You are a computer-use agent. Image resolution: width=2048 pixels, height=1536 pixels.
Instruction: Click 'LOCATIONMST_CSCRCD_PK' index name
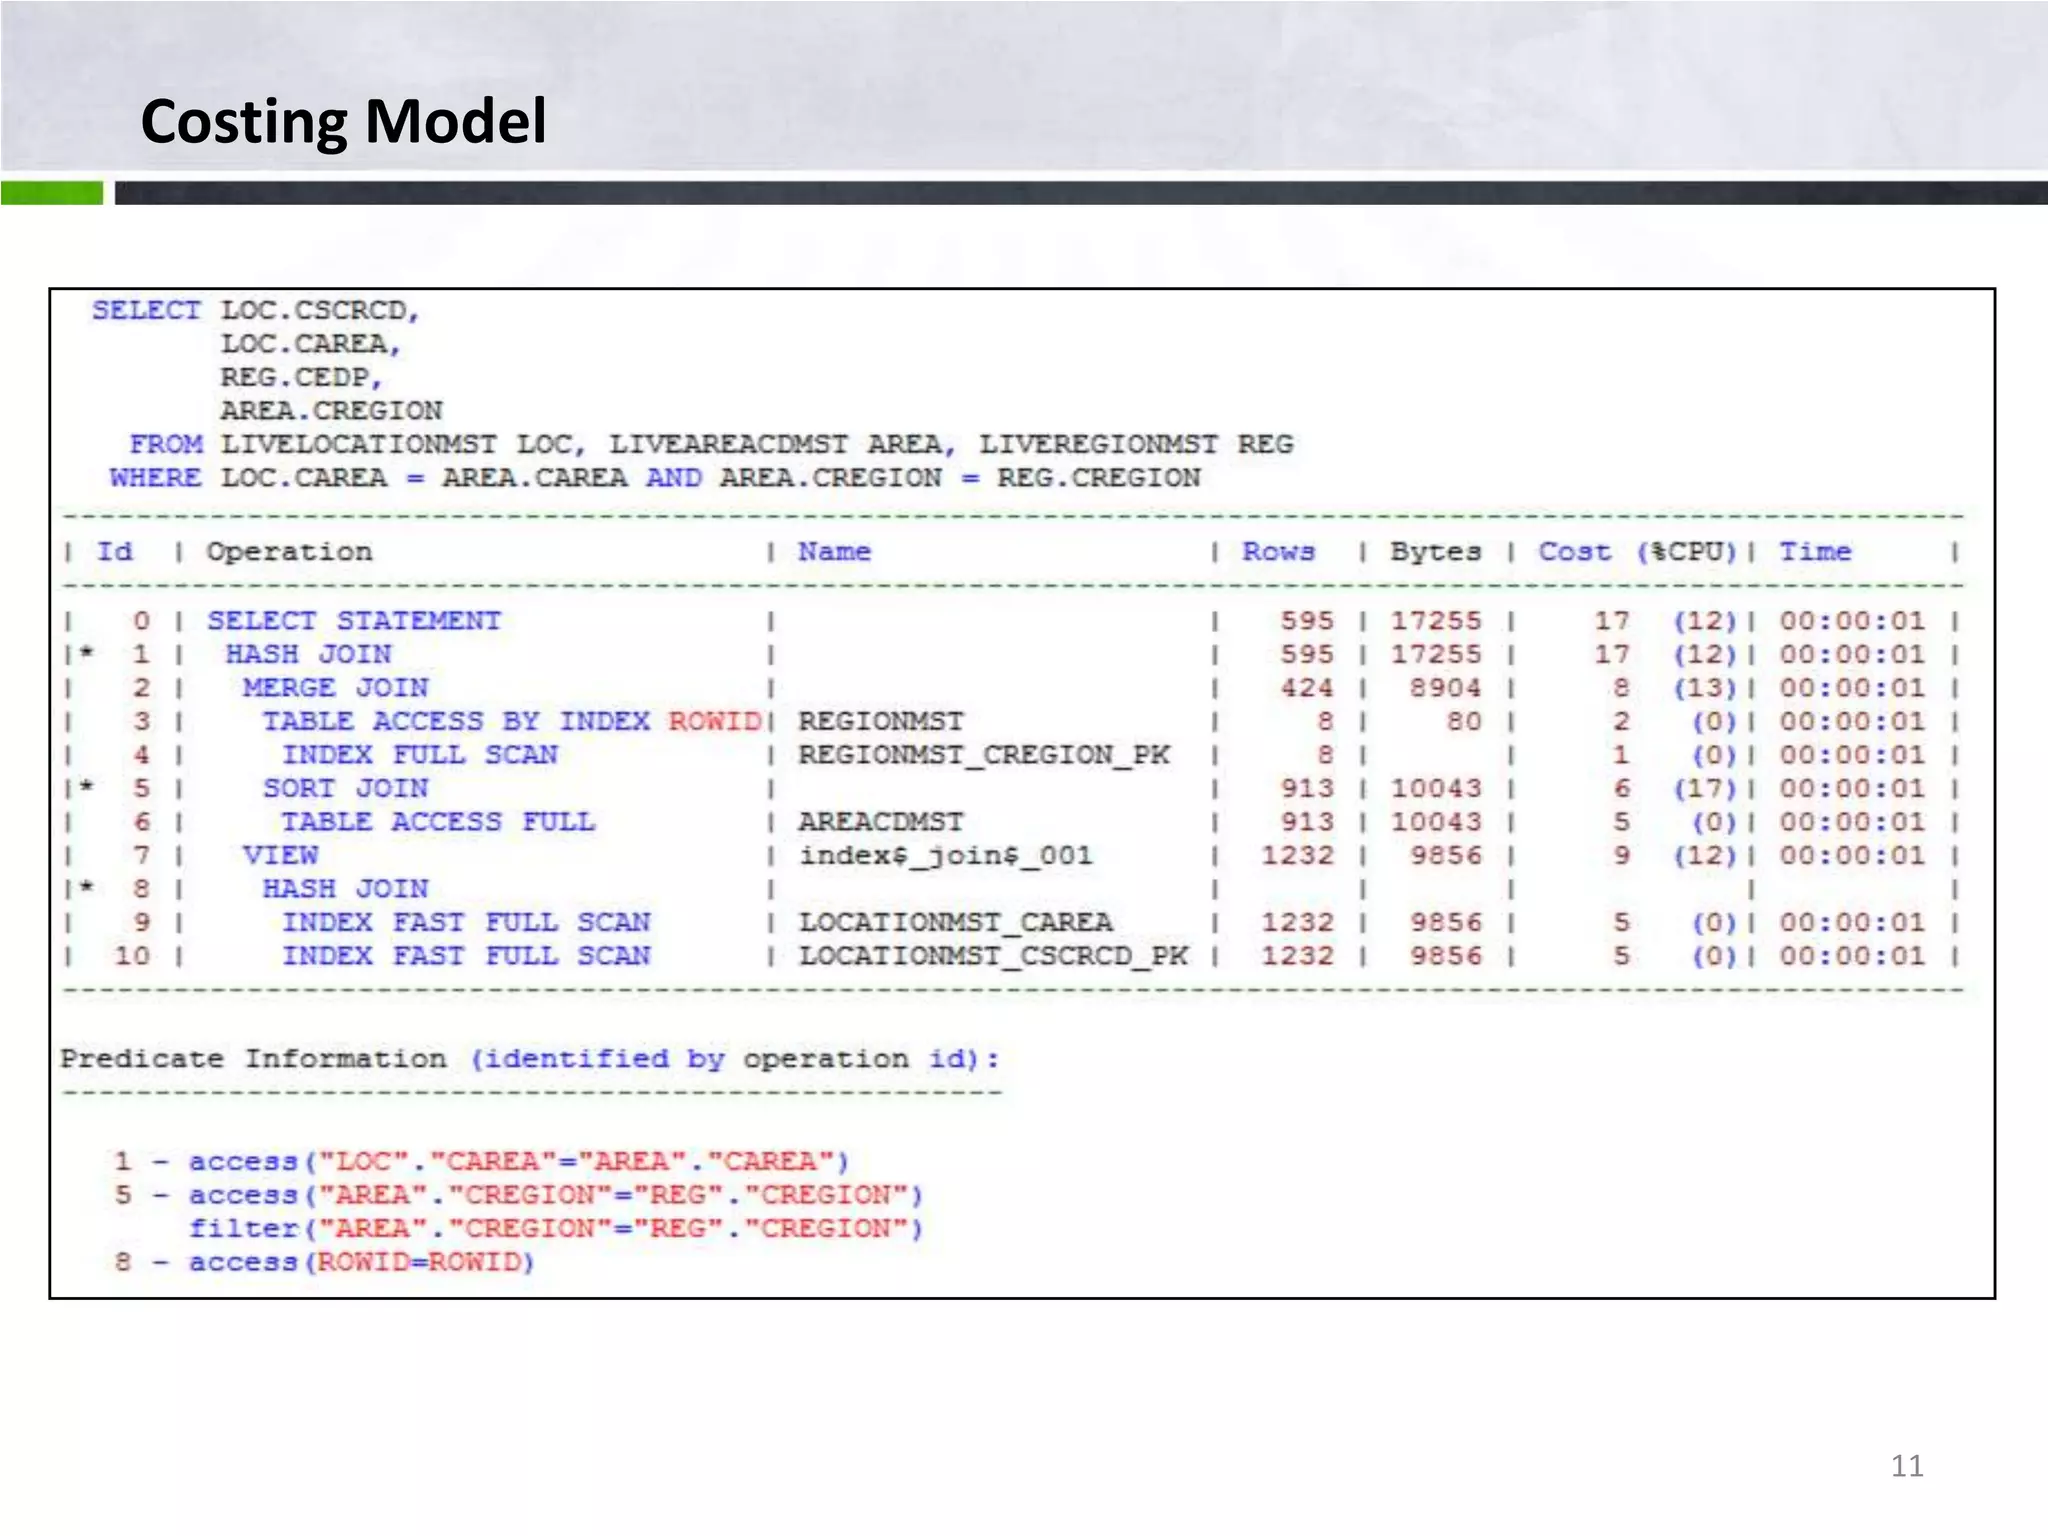point(992,956)
